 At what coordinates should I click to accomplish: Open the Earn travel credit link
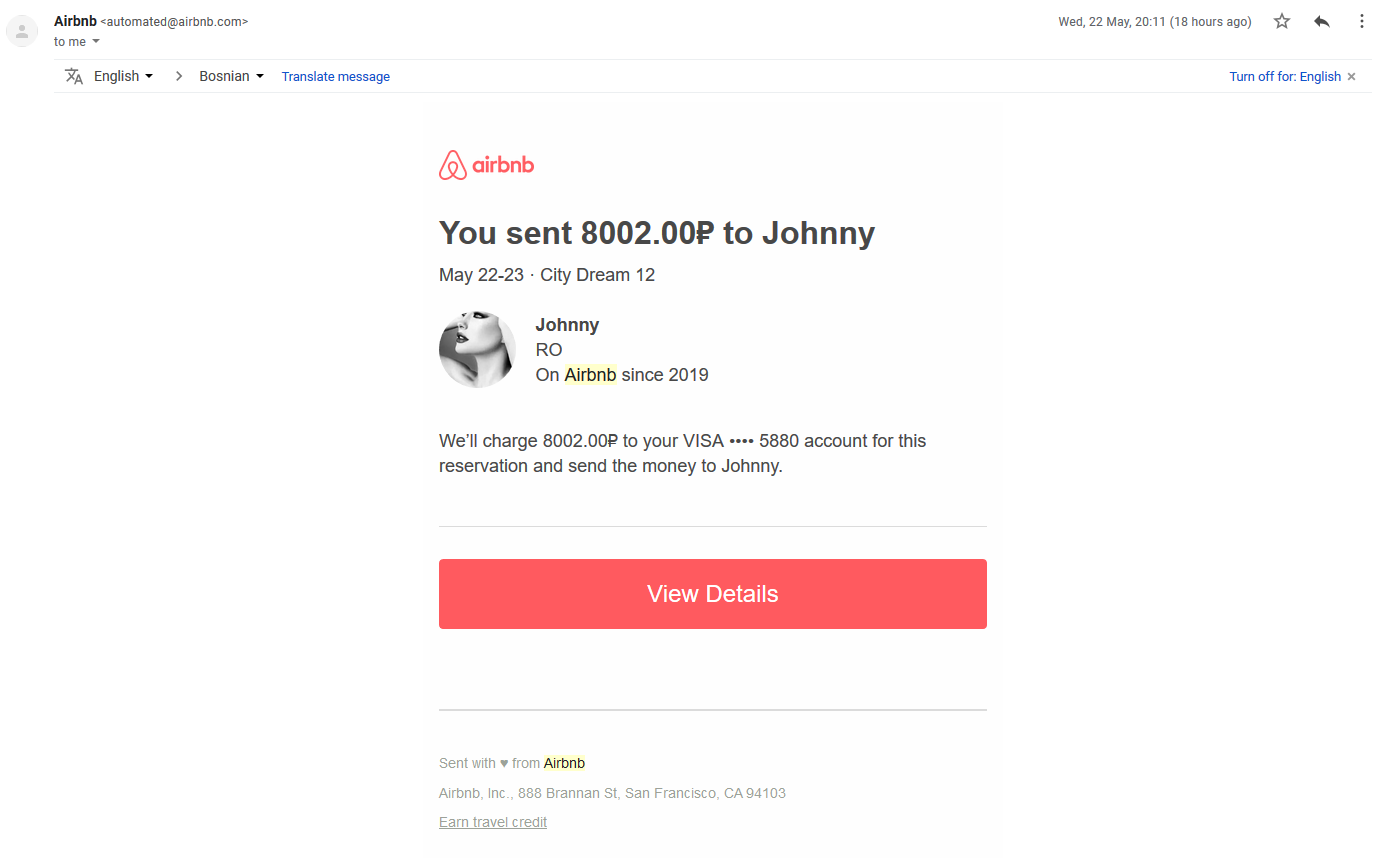tap(493, 822)
